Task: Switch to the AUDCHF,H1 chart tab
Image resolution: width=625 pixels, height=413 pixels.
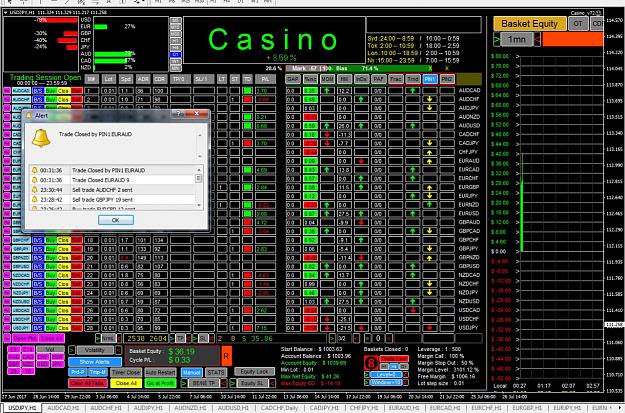Action: [106, 408]
